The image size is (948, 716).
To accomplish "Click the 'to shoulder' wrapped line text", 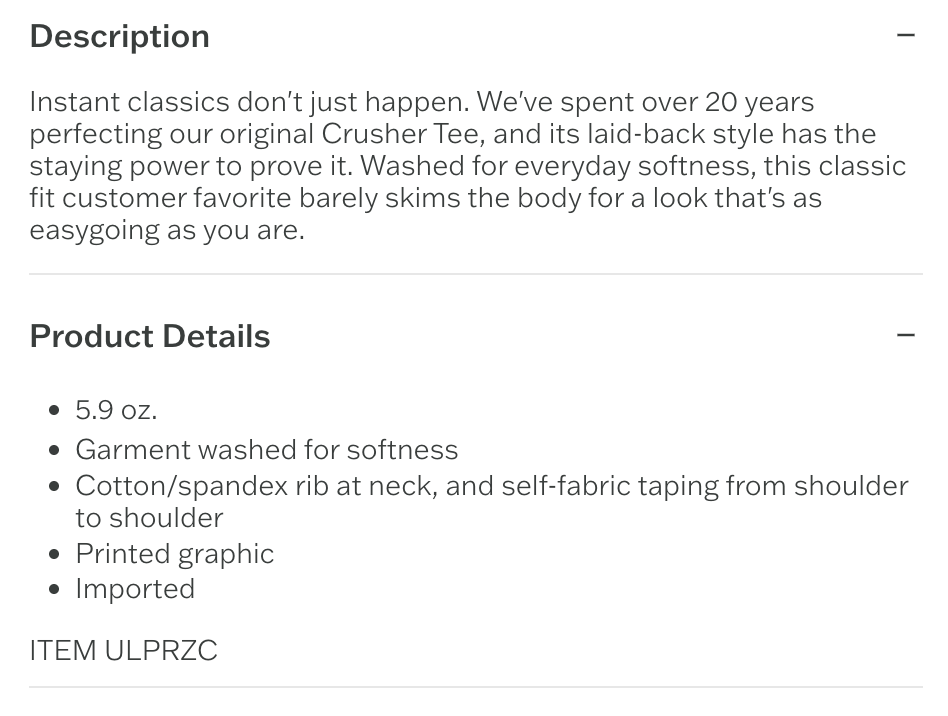I will coord(149,518).
